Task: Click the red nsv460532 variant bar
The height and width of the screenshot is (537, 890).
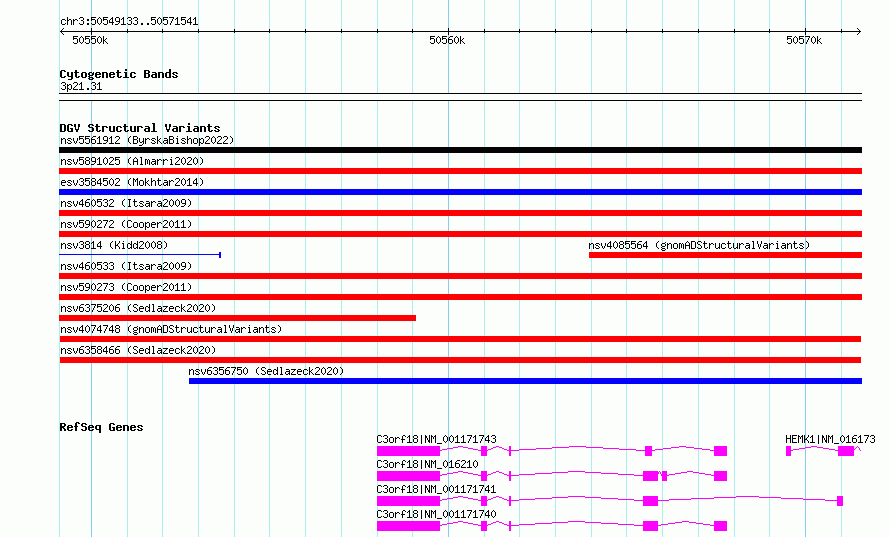Action: (x=460, y=213)
